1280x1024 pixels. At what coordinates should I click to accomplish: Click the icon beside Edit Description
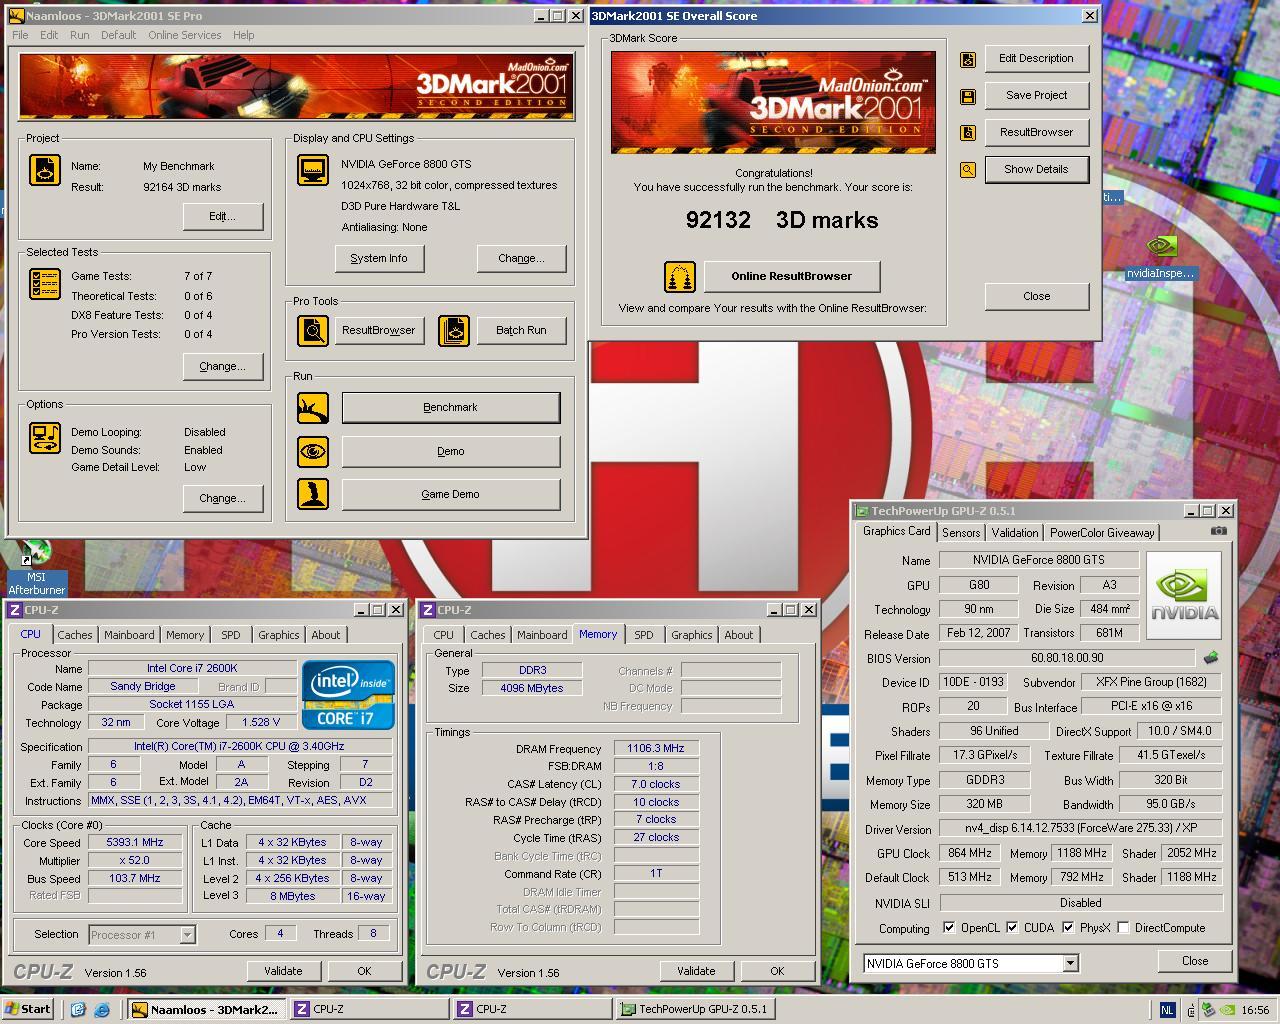coord(968,59)
